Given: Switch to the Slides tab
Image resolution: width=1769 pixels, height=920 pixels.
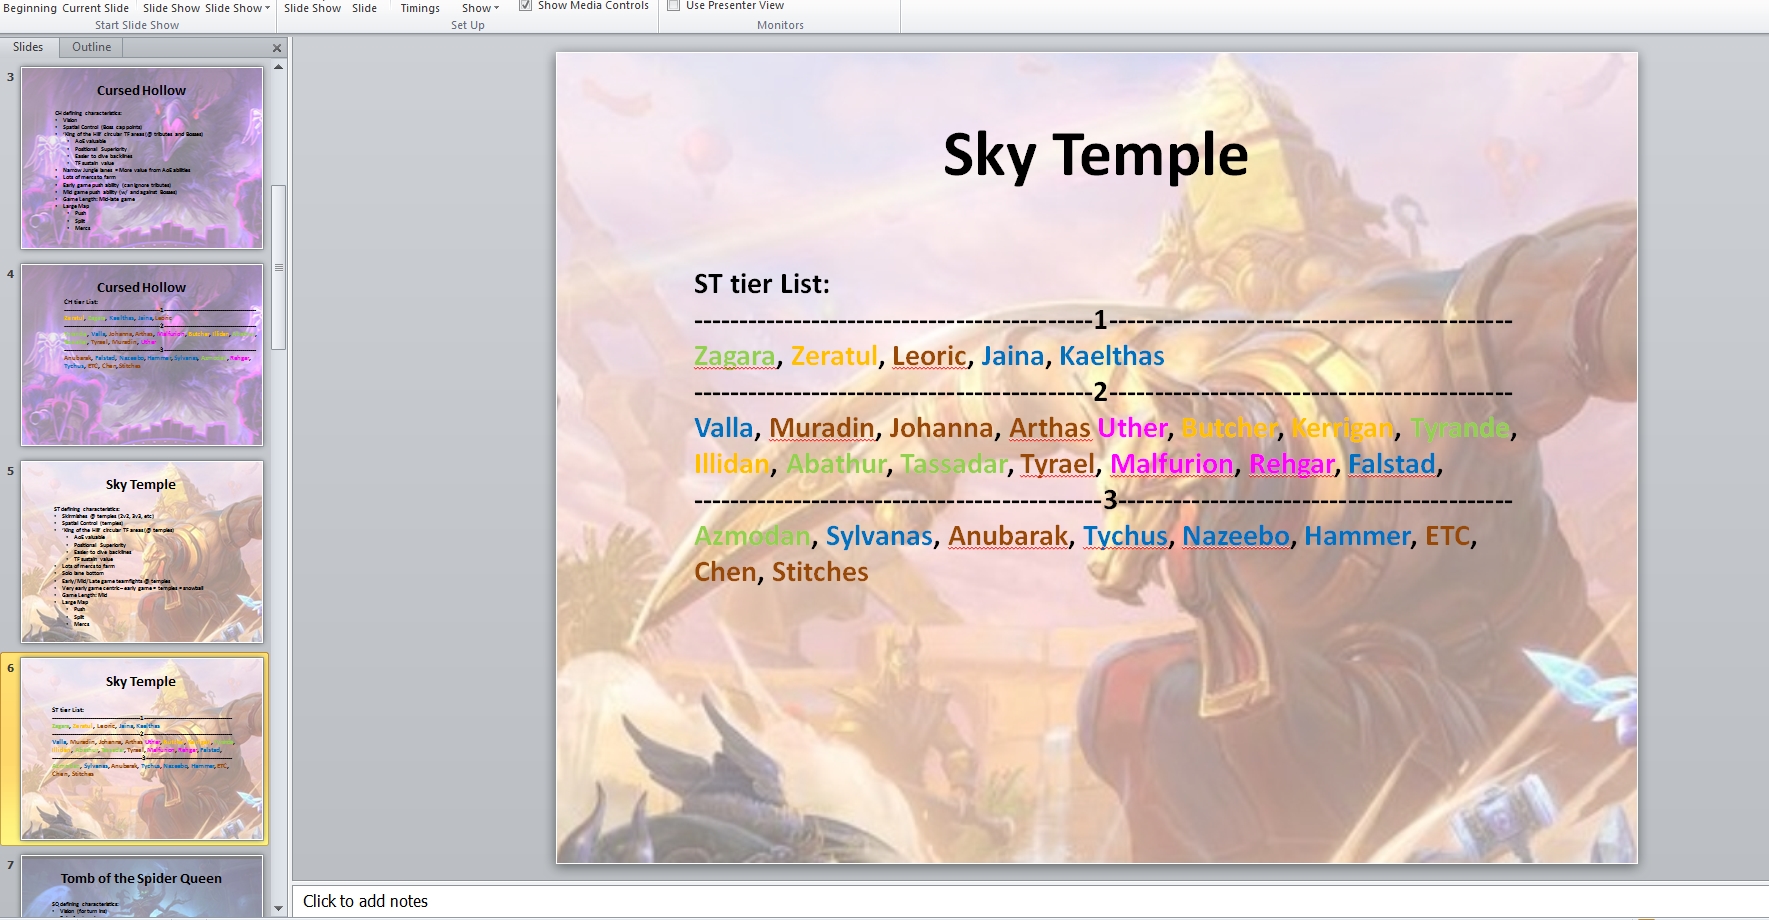Looking at the screenshot, I should coord(28,47).
